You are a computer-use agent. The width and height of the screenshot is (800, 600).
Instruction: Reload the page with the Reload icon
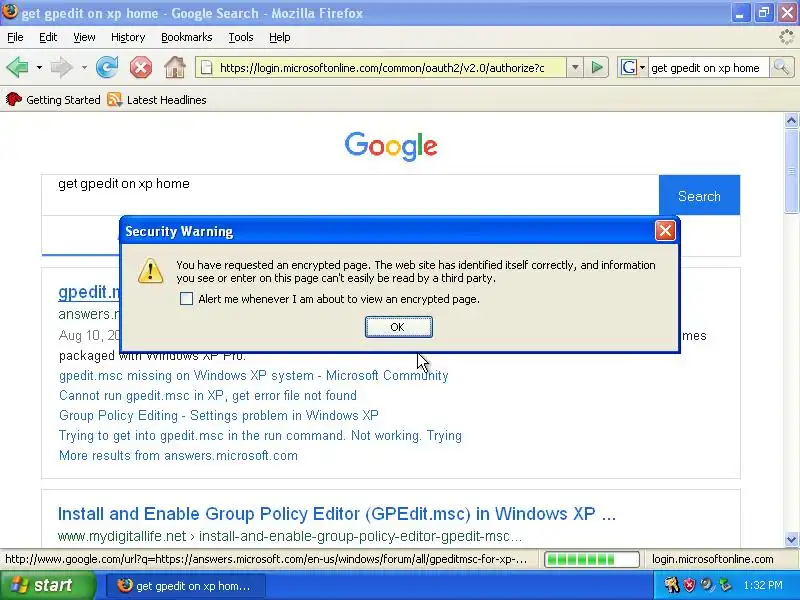coord(107,67)
